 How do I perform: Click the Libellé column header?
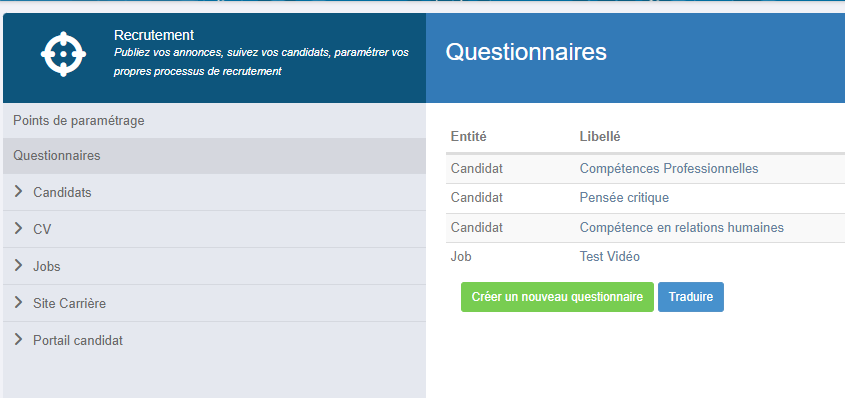[600, 137]
